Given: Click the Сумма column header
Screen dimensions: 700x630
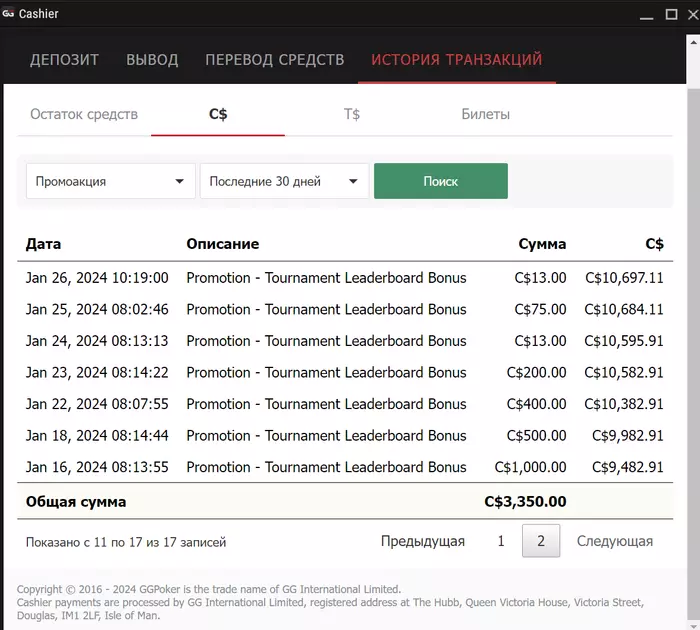Looking at the screenshot, I should 542,244.
